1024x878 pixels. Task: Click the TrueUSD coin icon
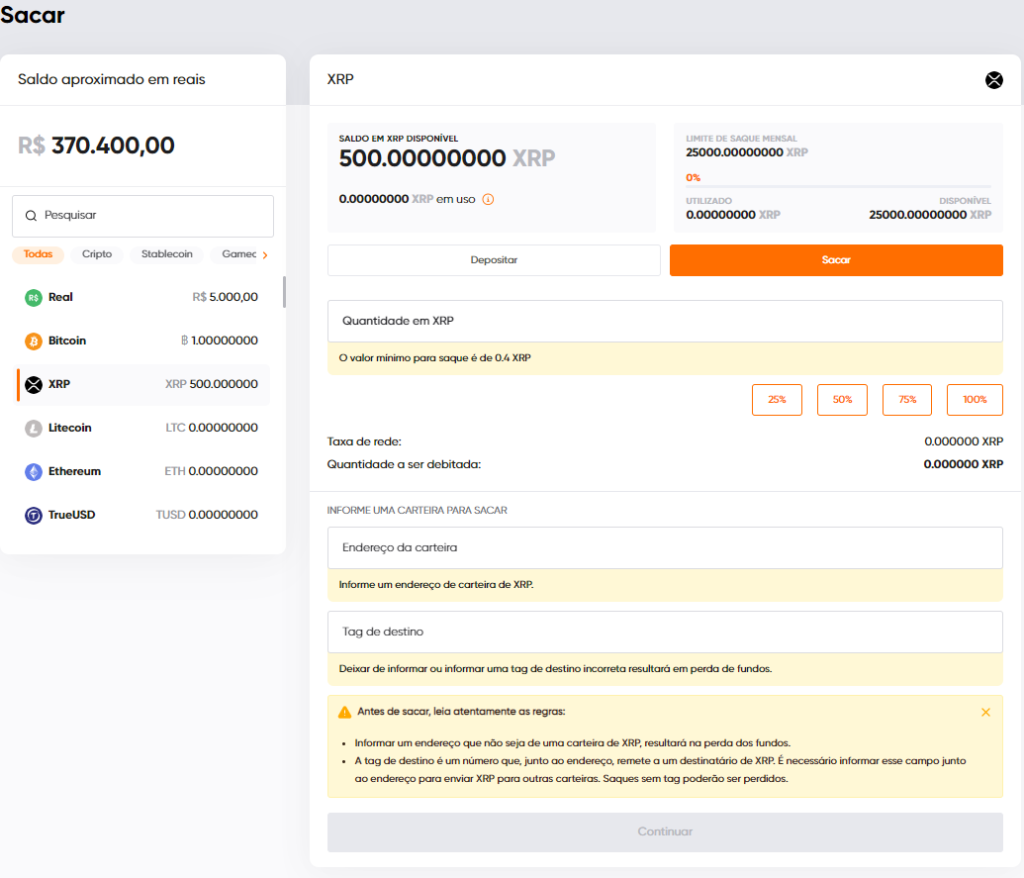pos(33,515)
